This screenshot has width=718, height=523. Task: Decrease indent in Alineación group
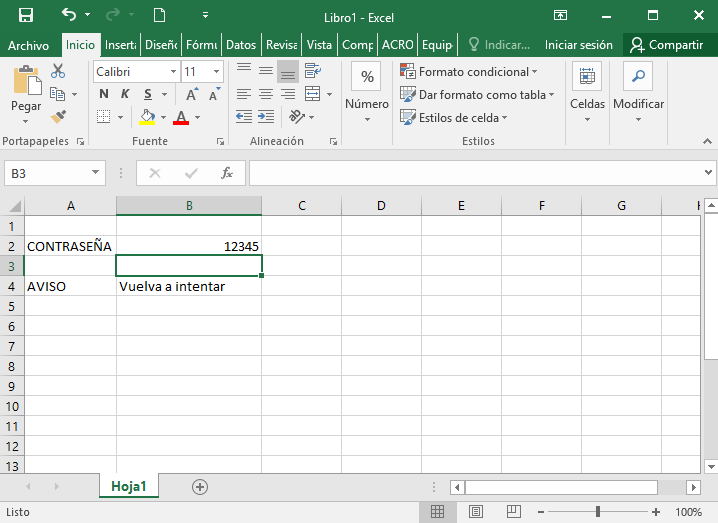[244, 117]
